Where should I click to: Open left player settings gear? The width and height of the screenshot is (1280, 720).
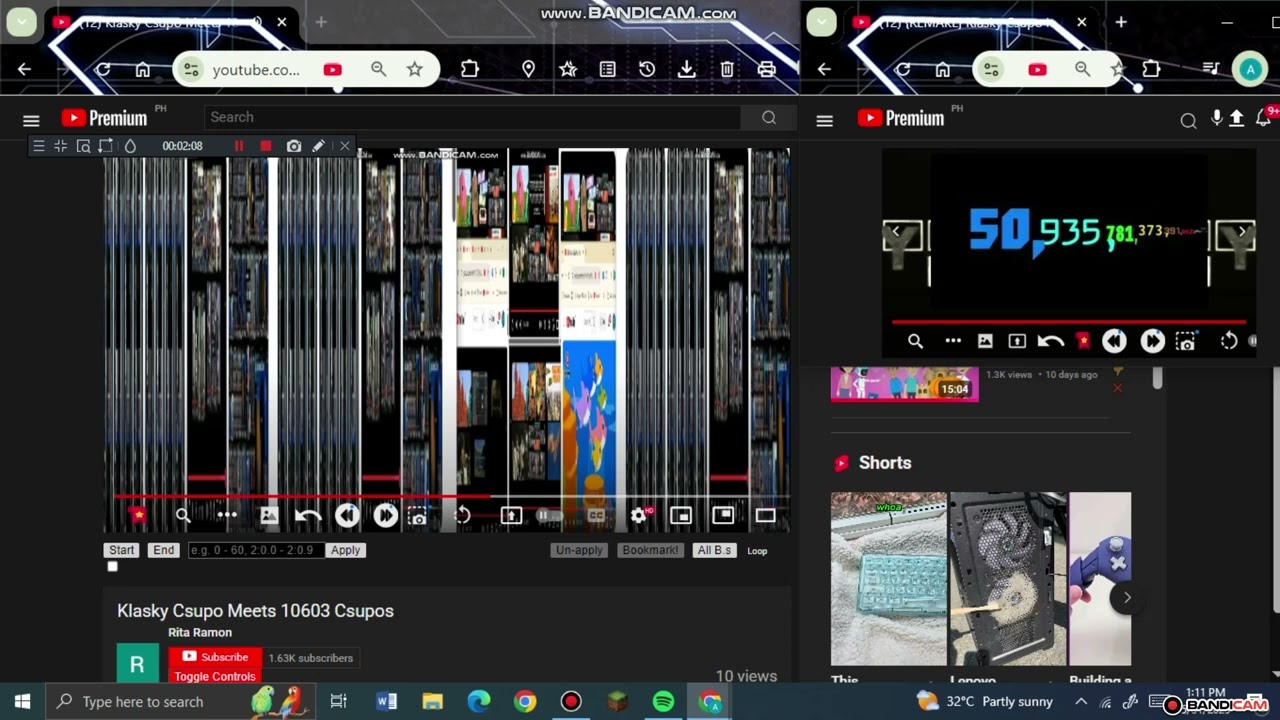click(x=640, y=515)
